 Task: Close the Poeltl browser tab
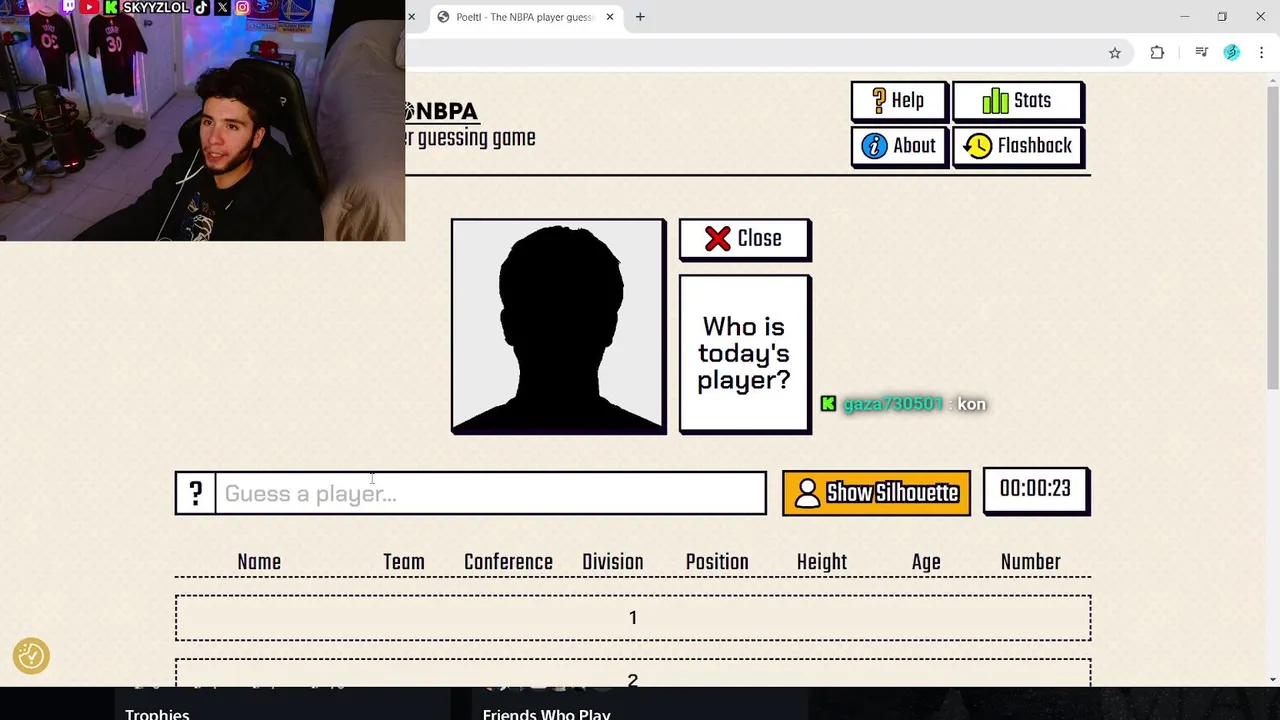[x=610, y=17]
